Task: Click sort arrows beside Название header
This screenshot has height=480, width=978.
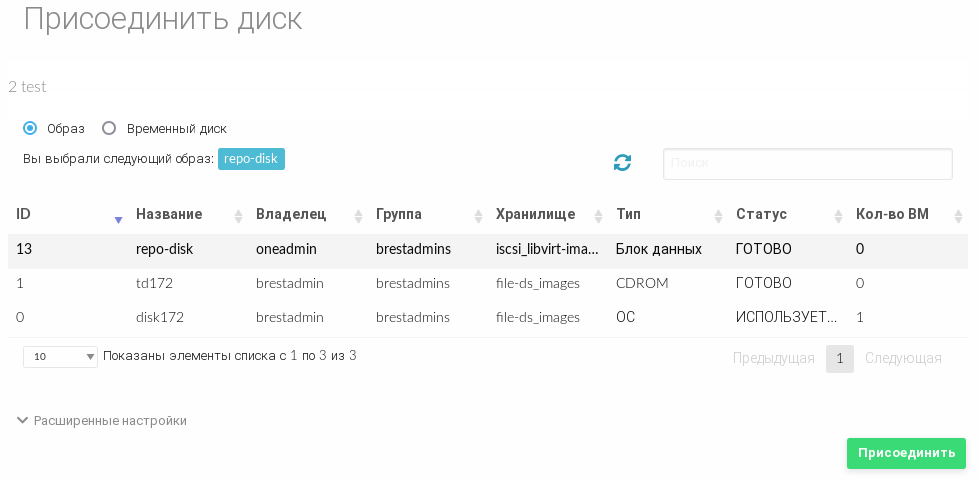Action: click(x=238, y=216)
